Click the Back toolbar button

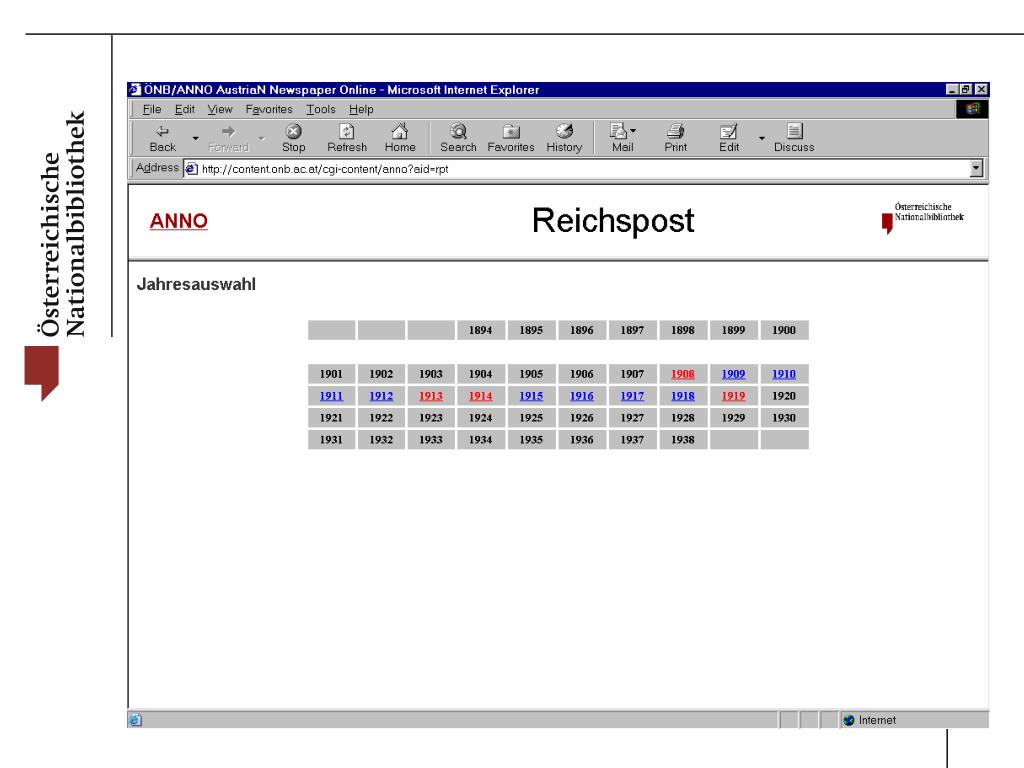click(163, 138)
